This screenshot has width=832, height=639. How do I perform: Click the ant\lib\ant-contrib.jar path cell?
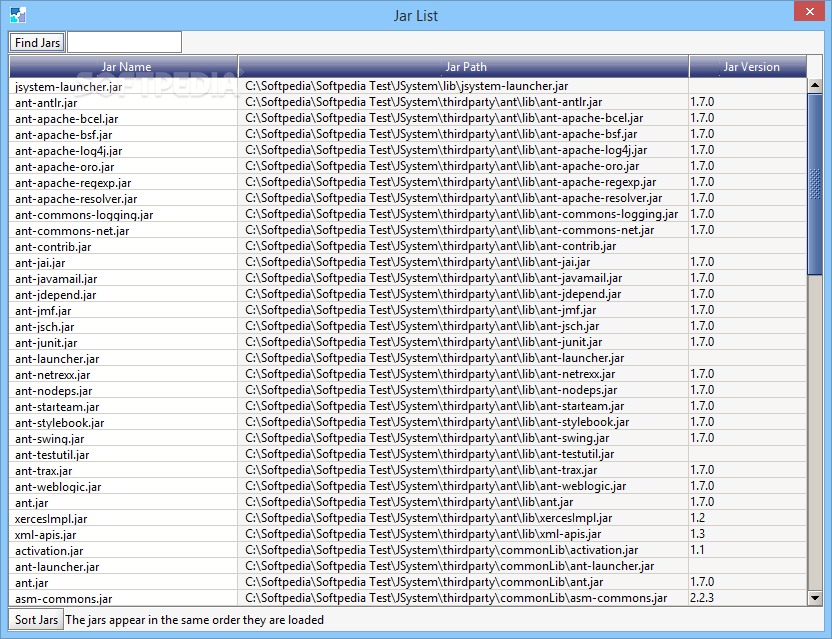tap(464, 246)
